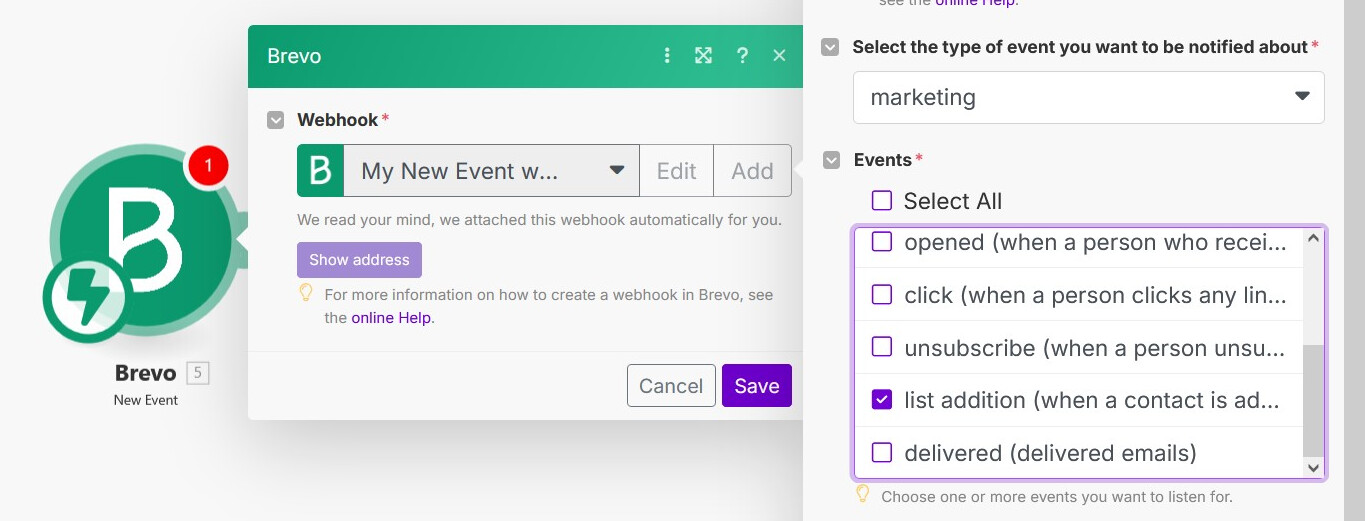Open the three-dot menu in Brevo dialog header
This screenshot has height=521, width=1365.
(x=667, y=56)
